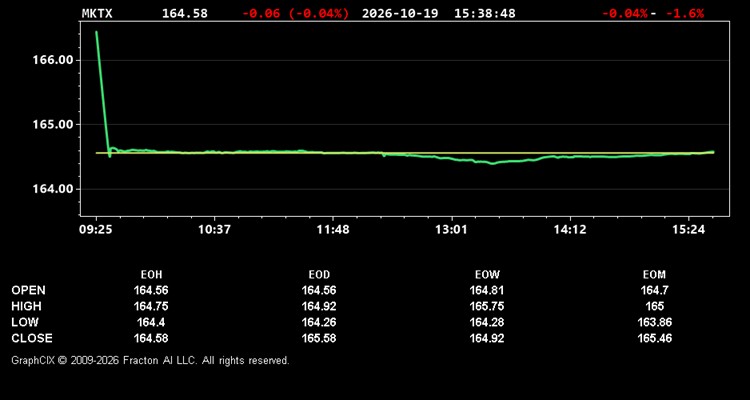Image resolution: width=750 pixels, height=400 pixels.
Task: Click the EOW high value 165.75
Action: click(487, 306)
